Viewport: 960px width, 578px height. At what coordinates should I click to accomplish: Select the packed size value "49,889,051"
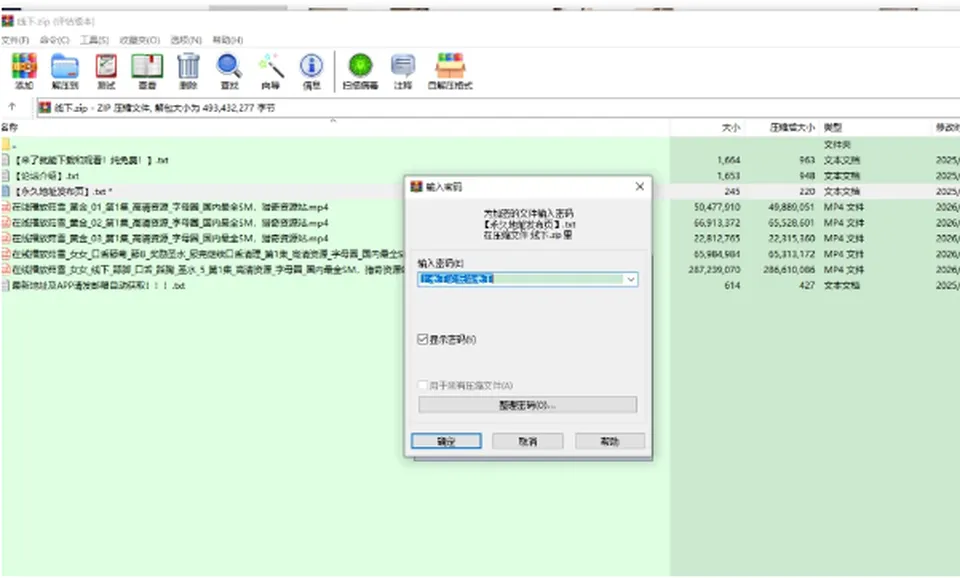(x=792, y=207)
